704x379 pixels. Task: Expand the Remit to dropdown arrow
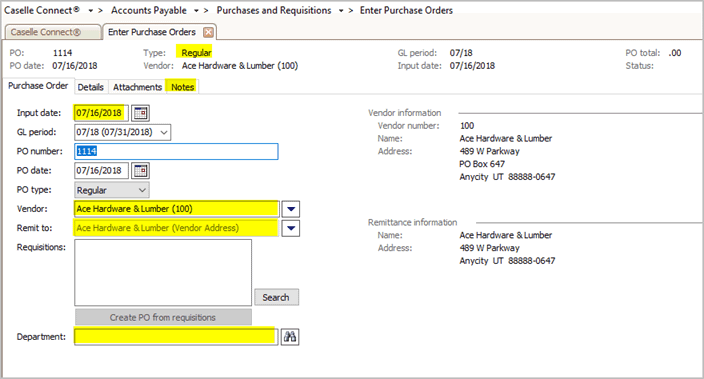pos(290,229)
